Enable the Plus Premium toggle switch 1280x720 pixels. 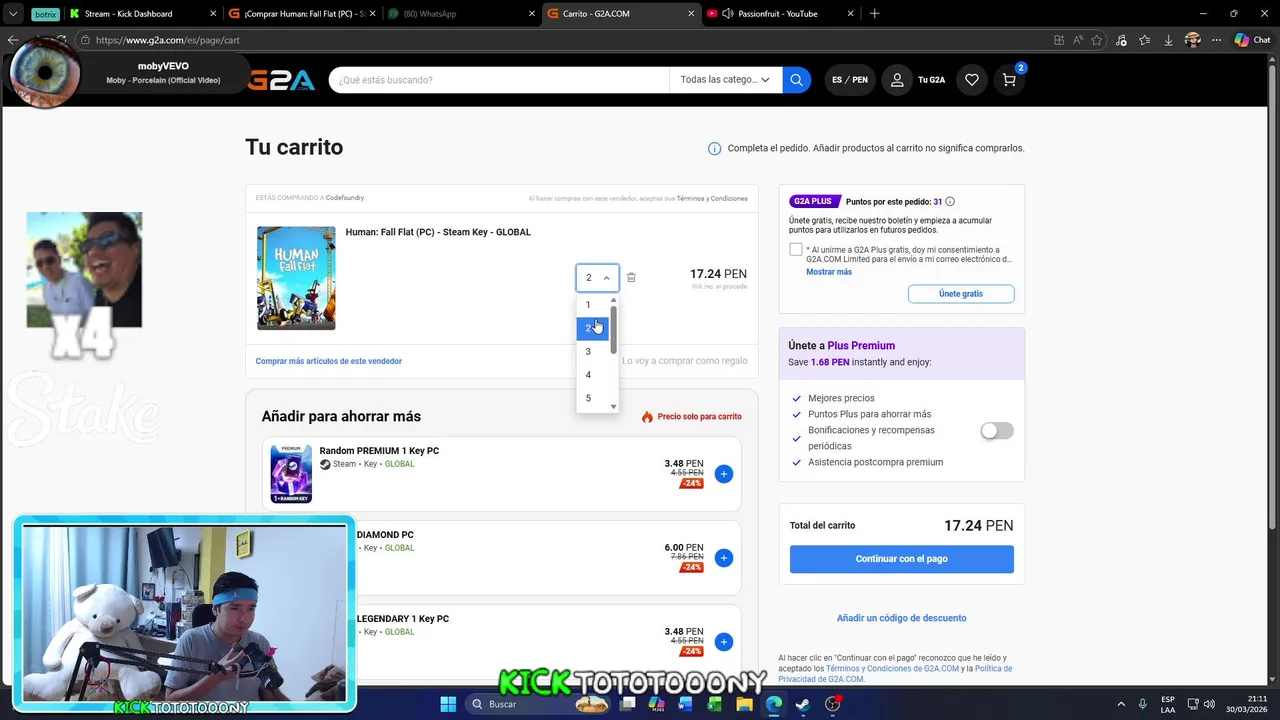pyautogui.click(x=997, y=431)
